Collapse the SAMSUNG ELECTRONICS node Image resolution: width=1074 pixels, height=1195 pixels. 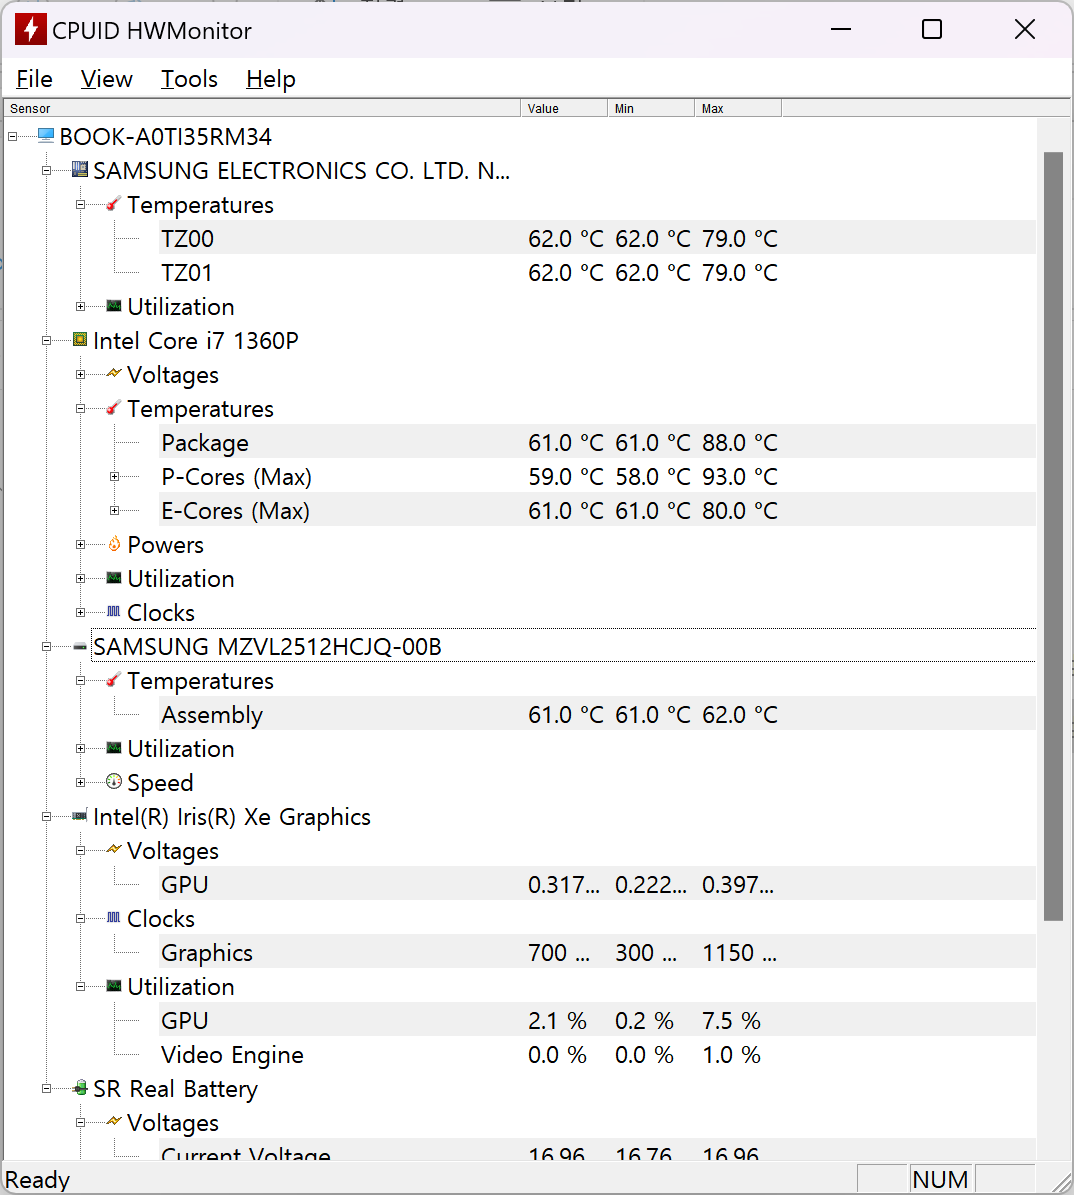(x=46, y=171)
